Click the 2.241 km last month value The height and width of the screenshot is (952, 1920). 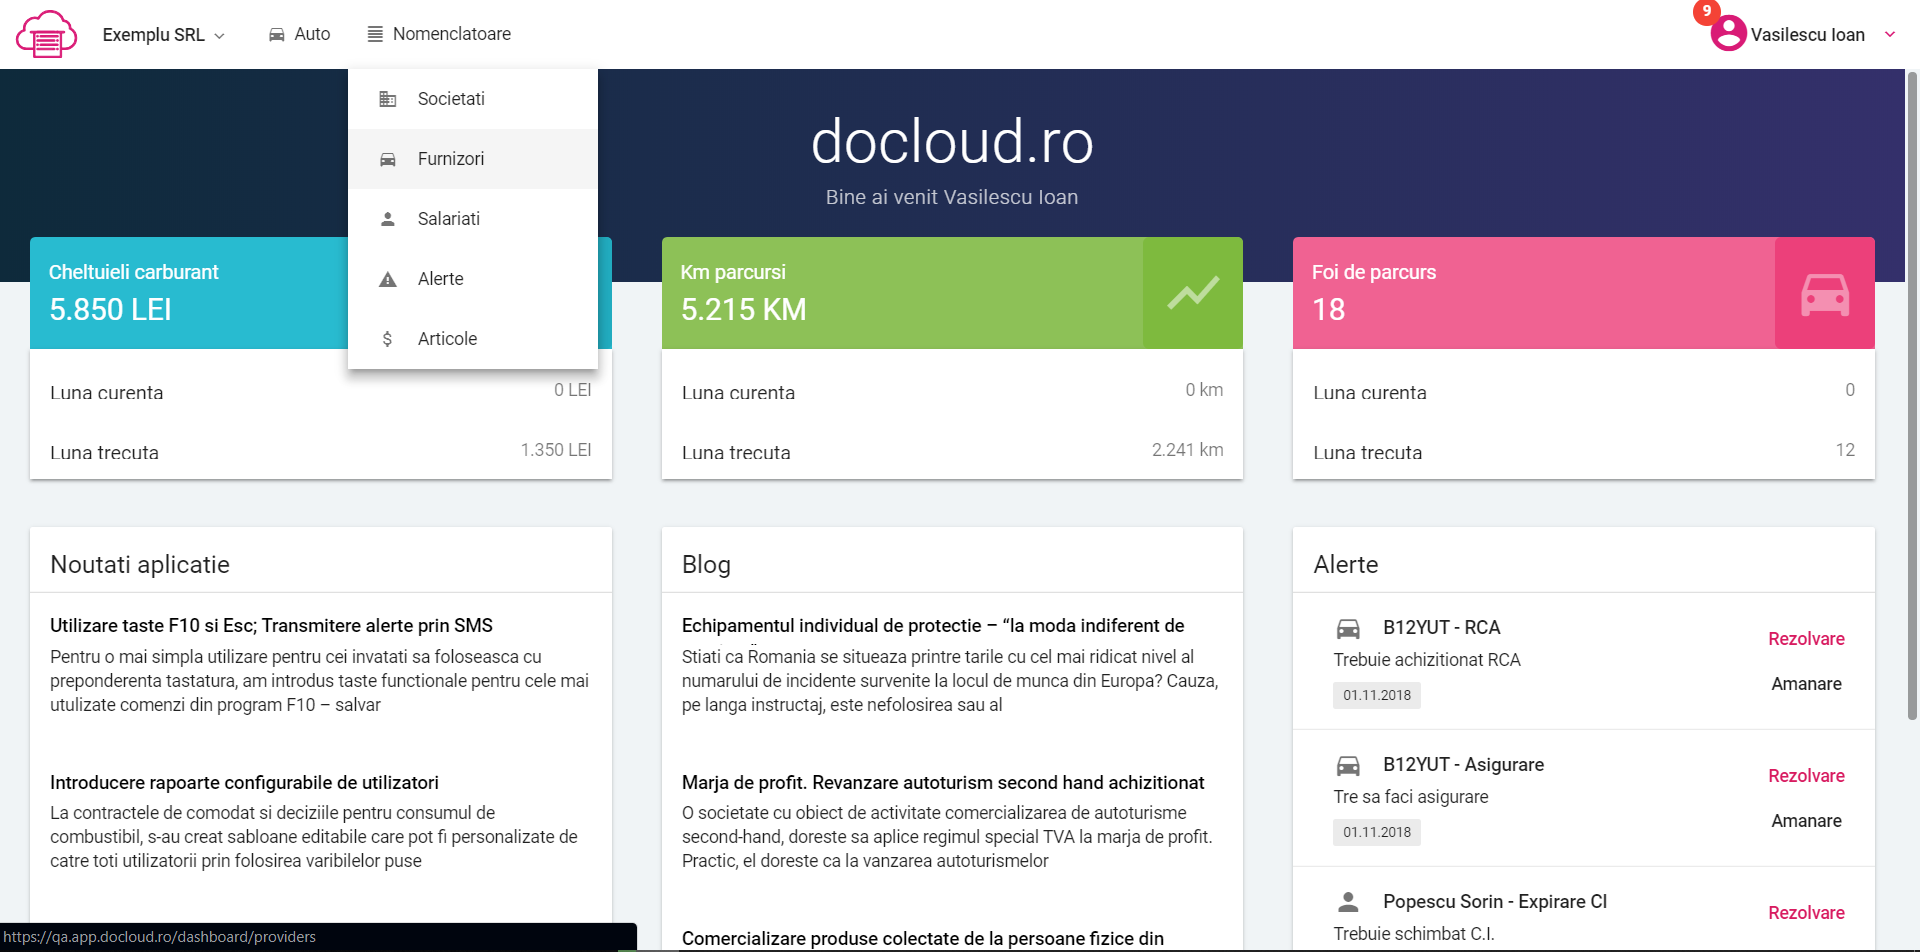click(1187, 450)
